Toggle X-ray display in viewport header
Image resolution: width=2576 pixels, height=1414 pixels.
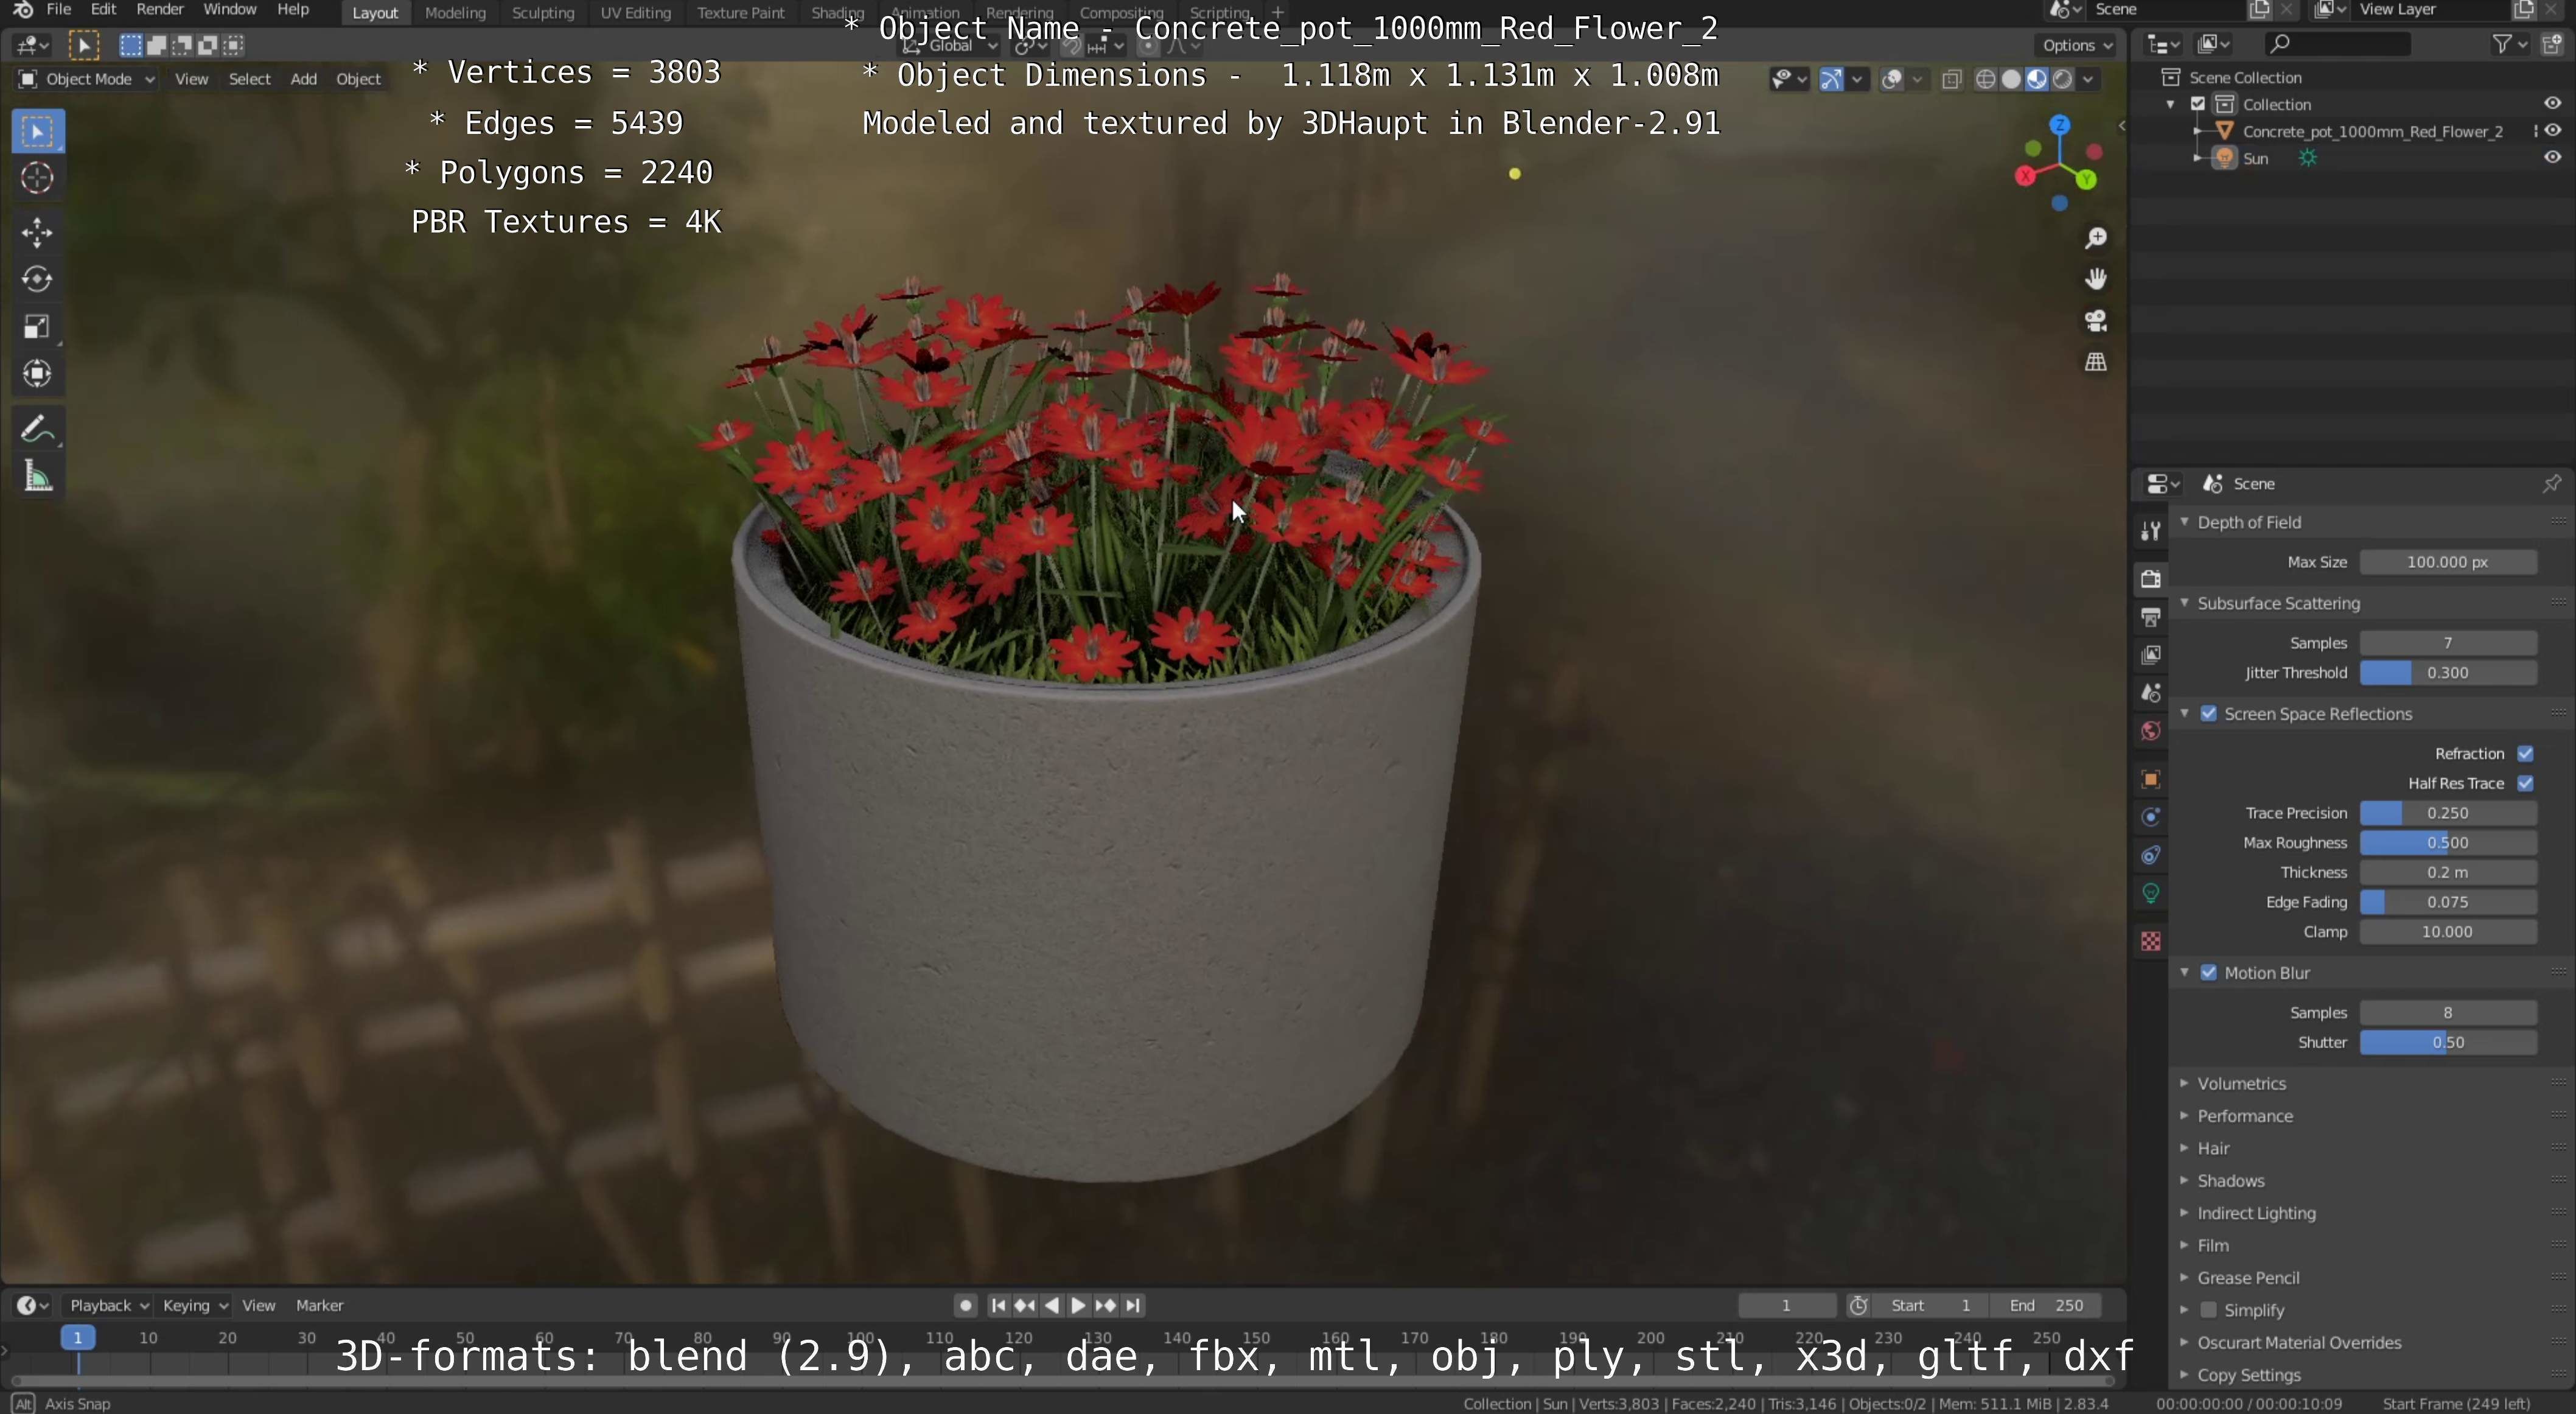point(1951,80)
